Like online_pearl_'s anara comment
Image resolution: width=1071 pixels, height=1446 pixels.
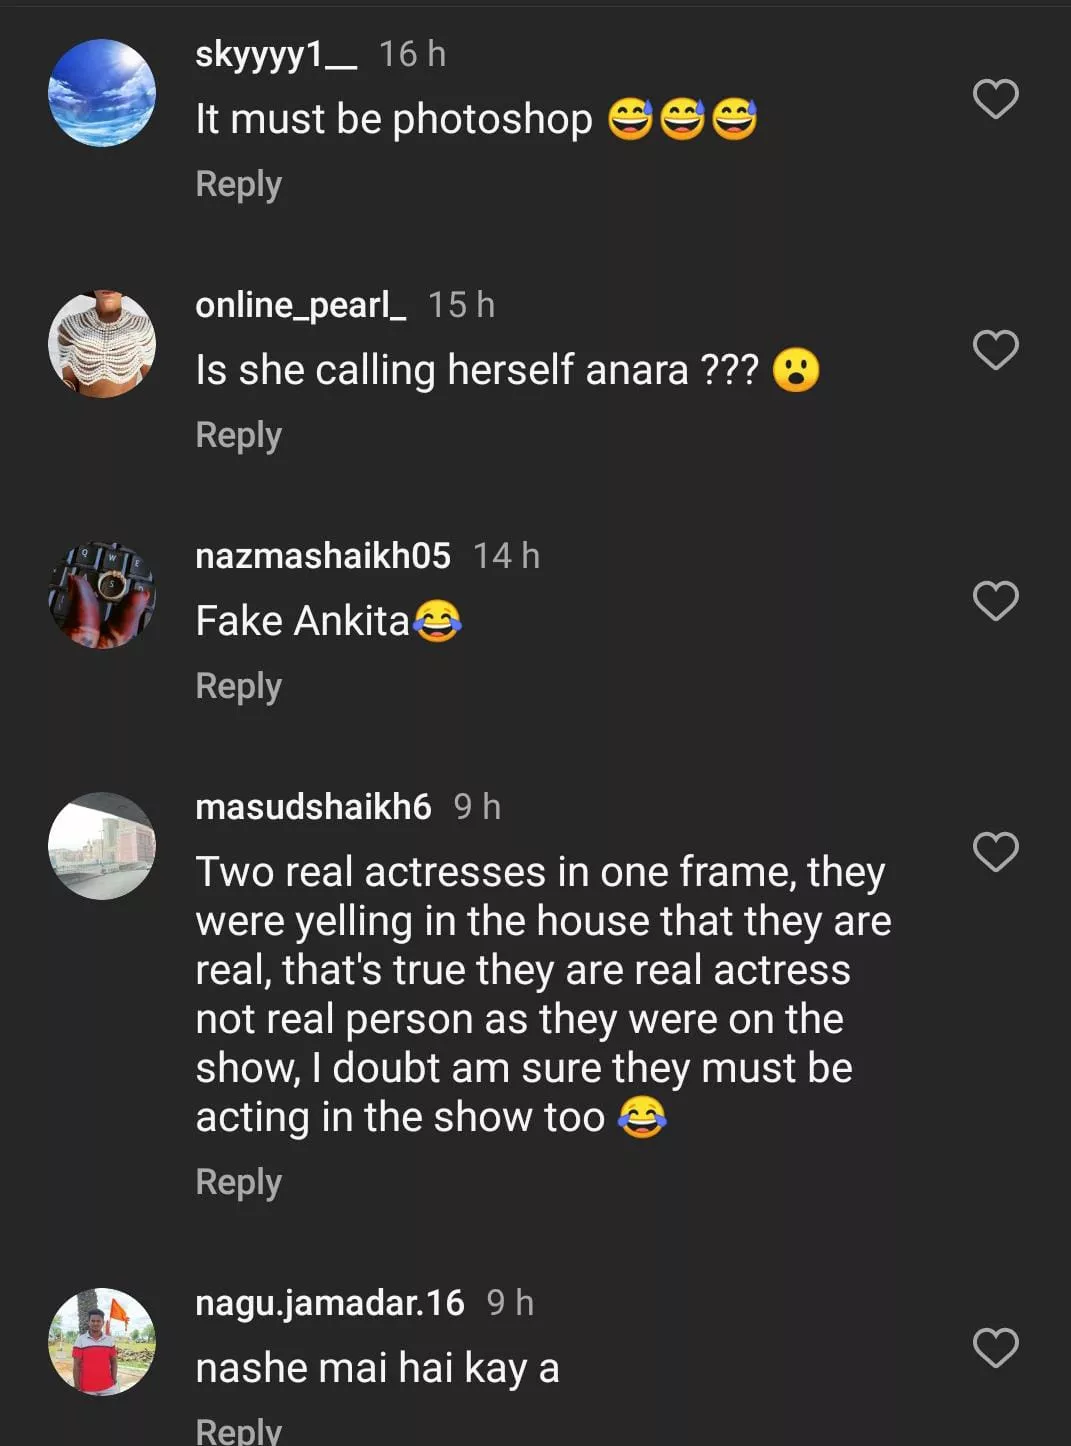click(995, 350)
